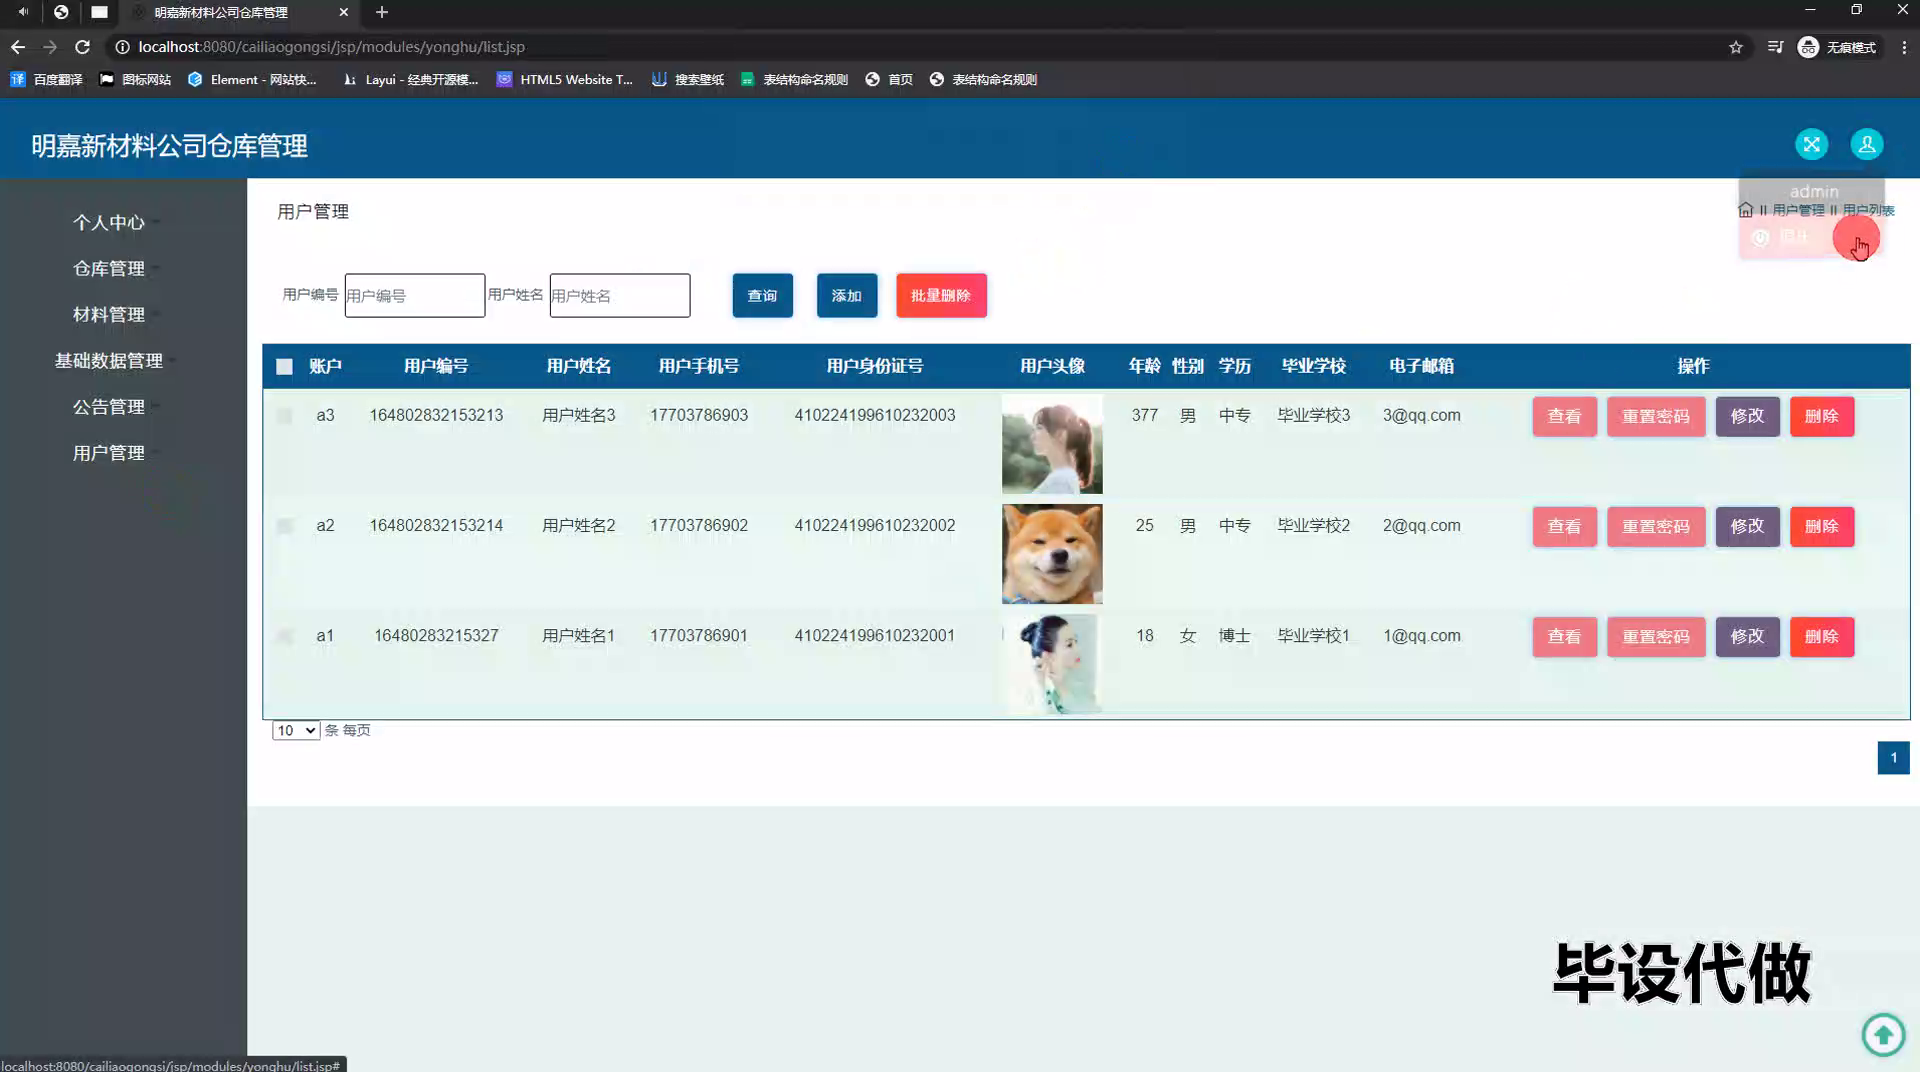The width and height of the screenshot is (1920, 1072).
Task: Reset password for user a3
Action: coord(1656,417)
